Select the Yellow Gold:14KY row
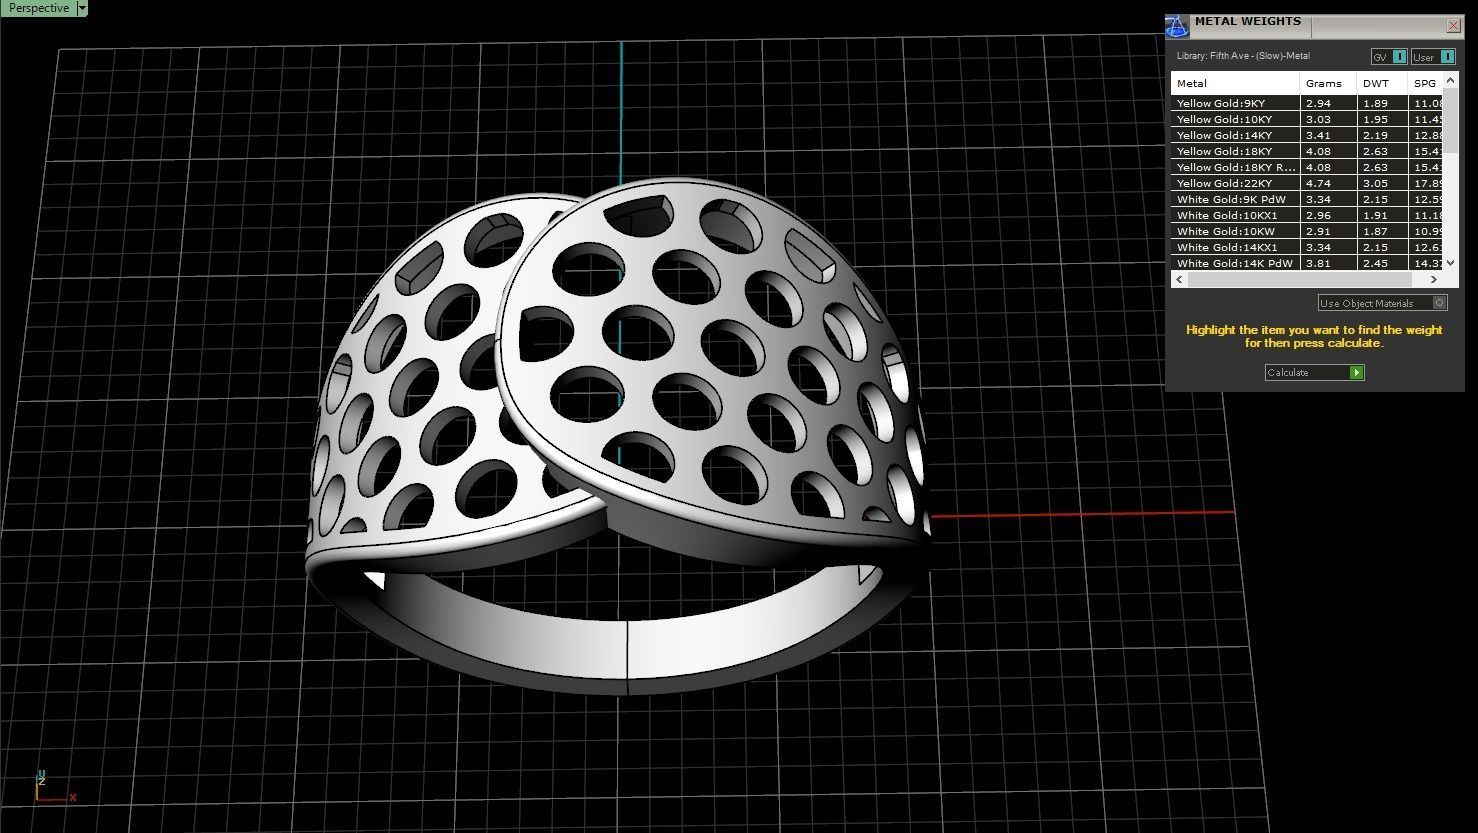 (1309, 135)
